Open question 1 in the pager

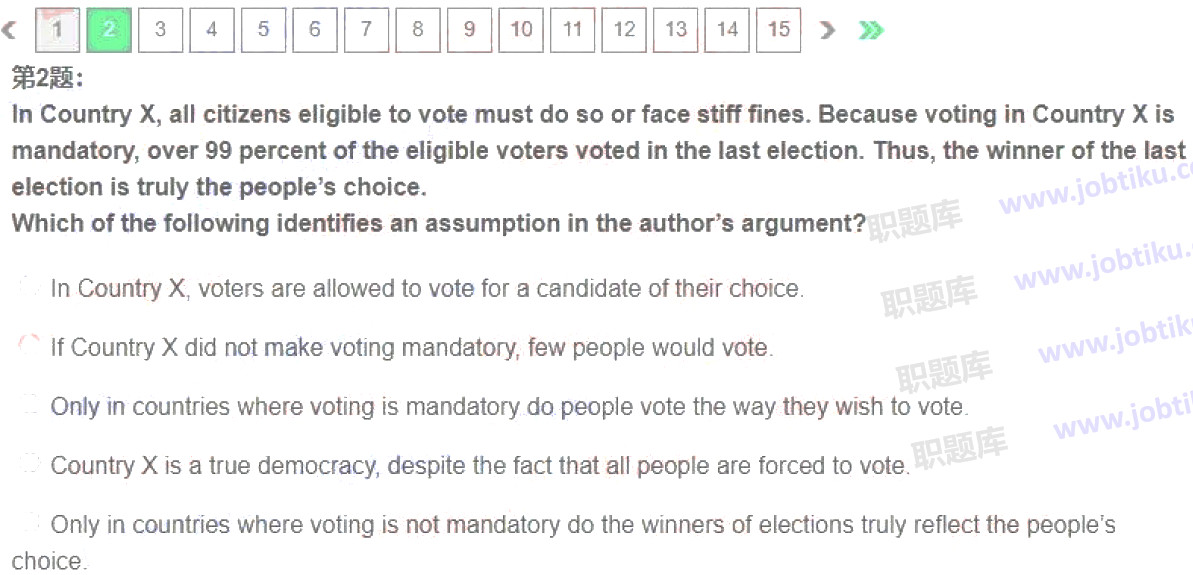[57, 30]
